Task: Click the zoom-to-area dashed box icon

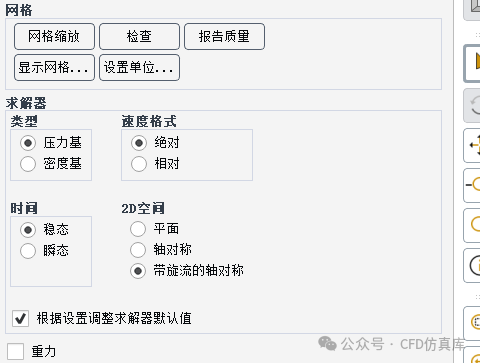Action: click(x=472, y=323)
